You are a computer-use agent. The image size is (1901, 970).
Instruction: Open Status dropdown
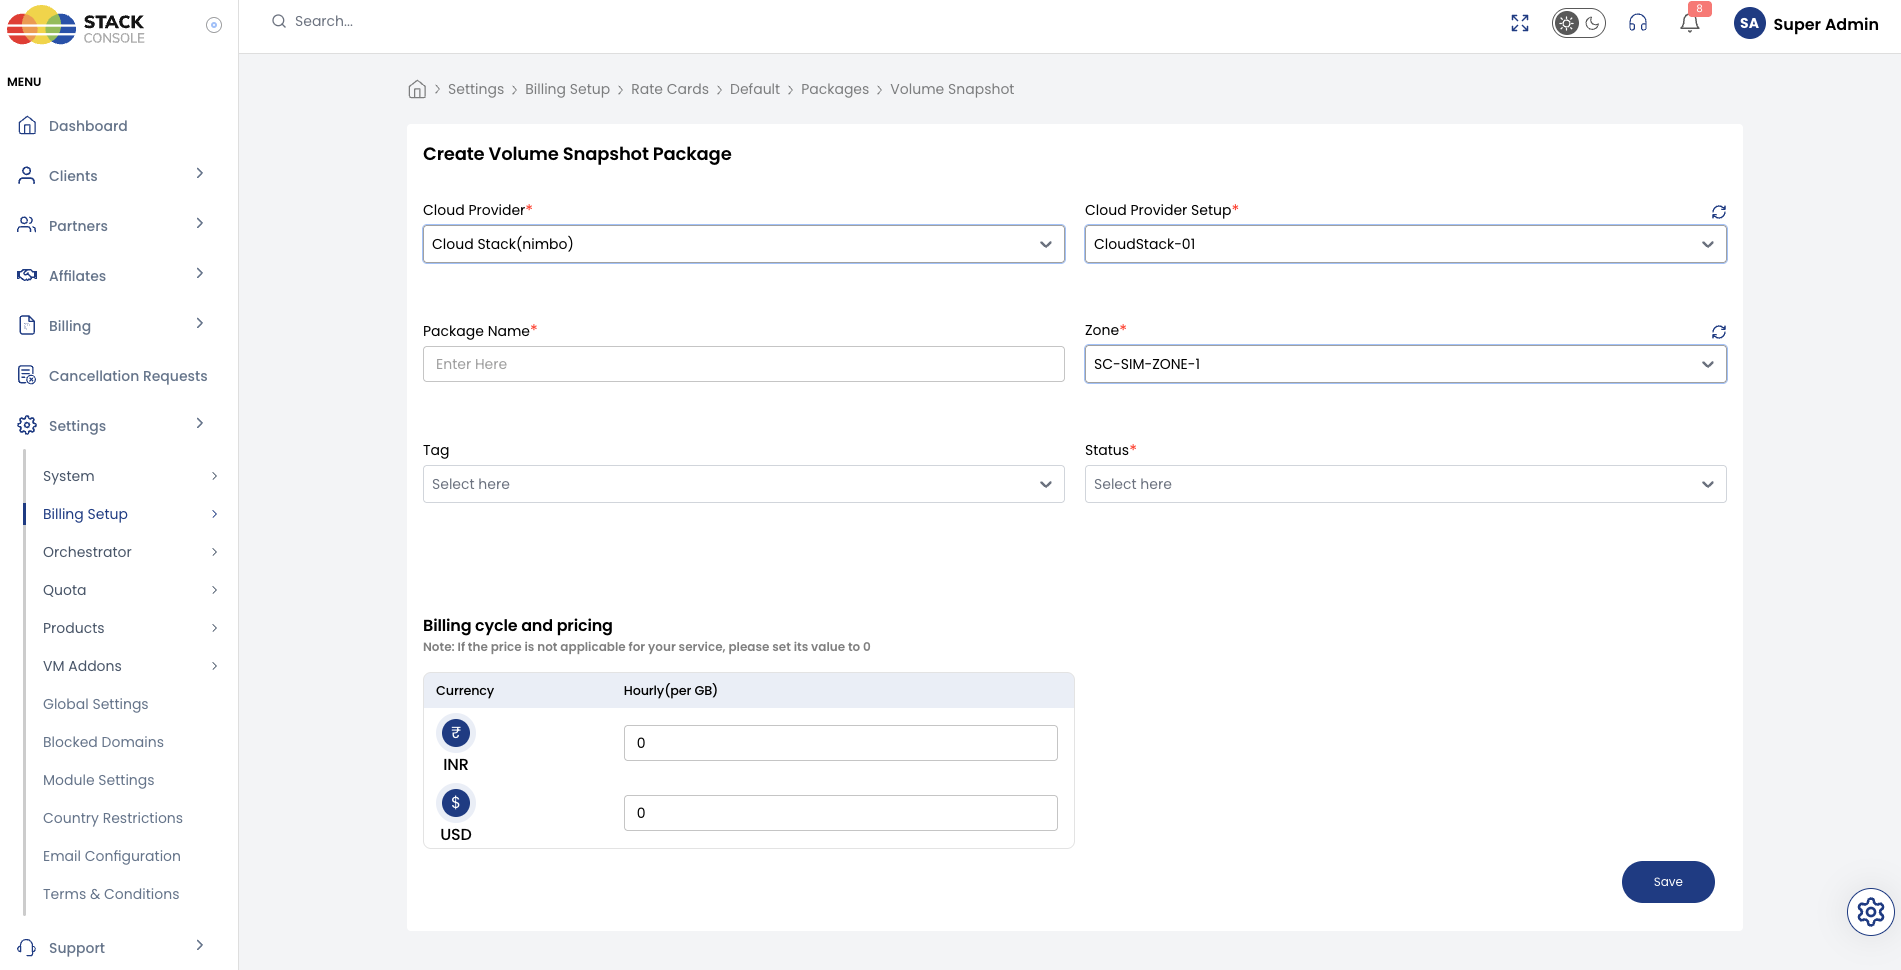(x=1406, y=484)
